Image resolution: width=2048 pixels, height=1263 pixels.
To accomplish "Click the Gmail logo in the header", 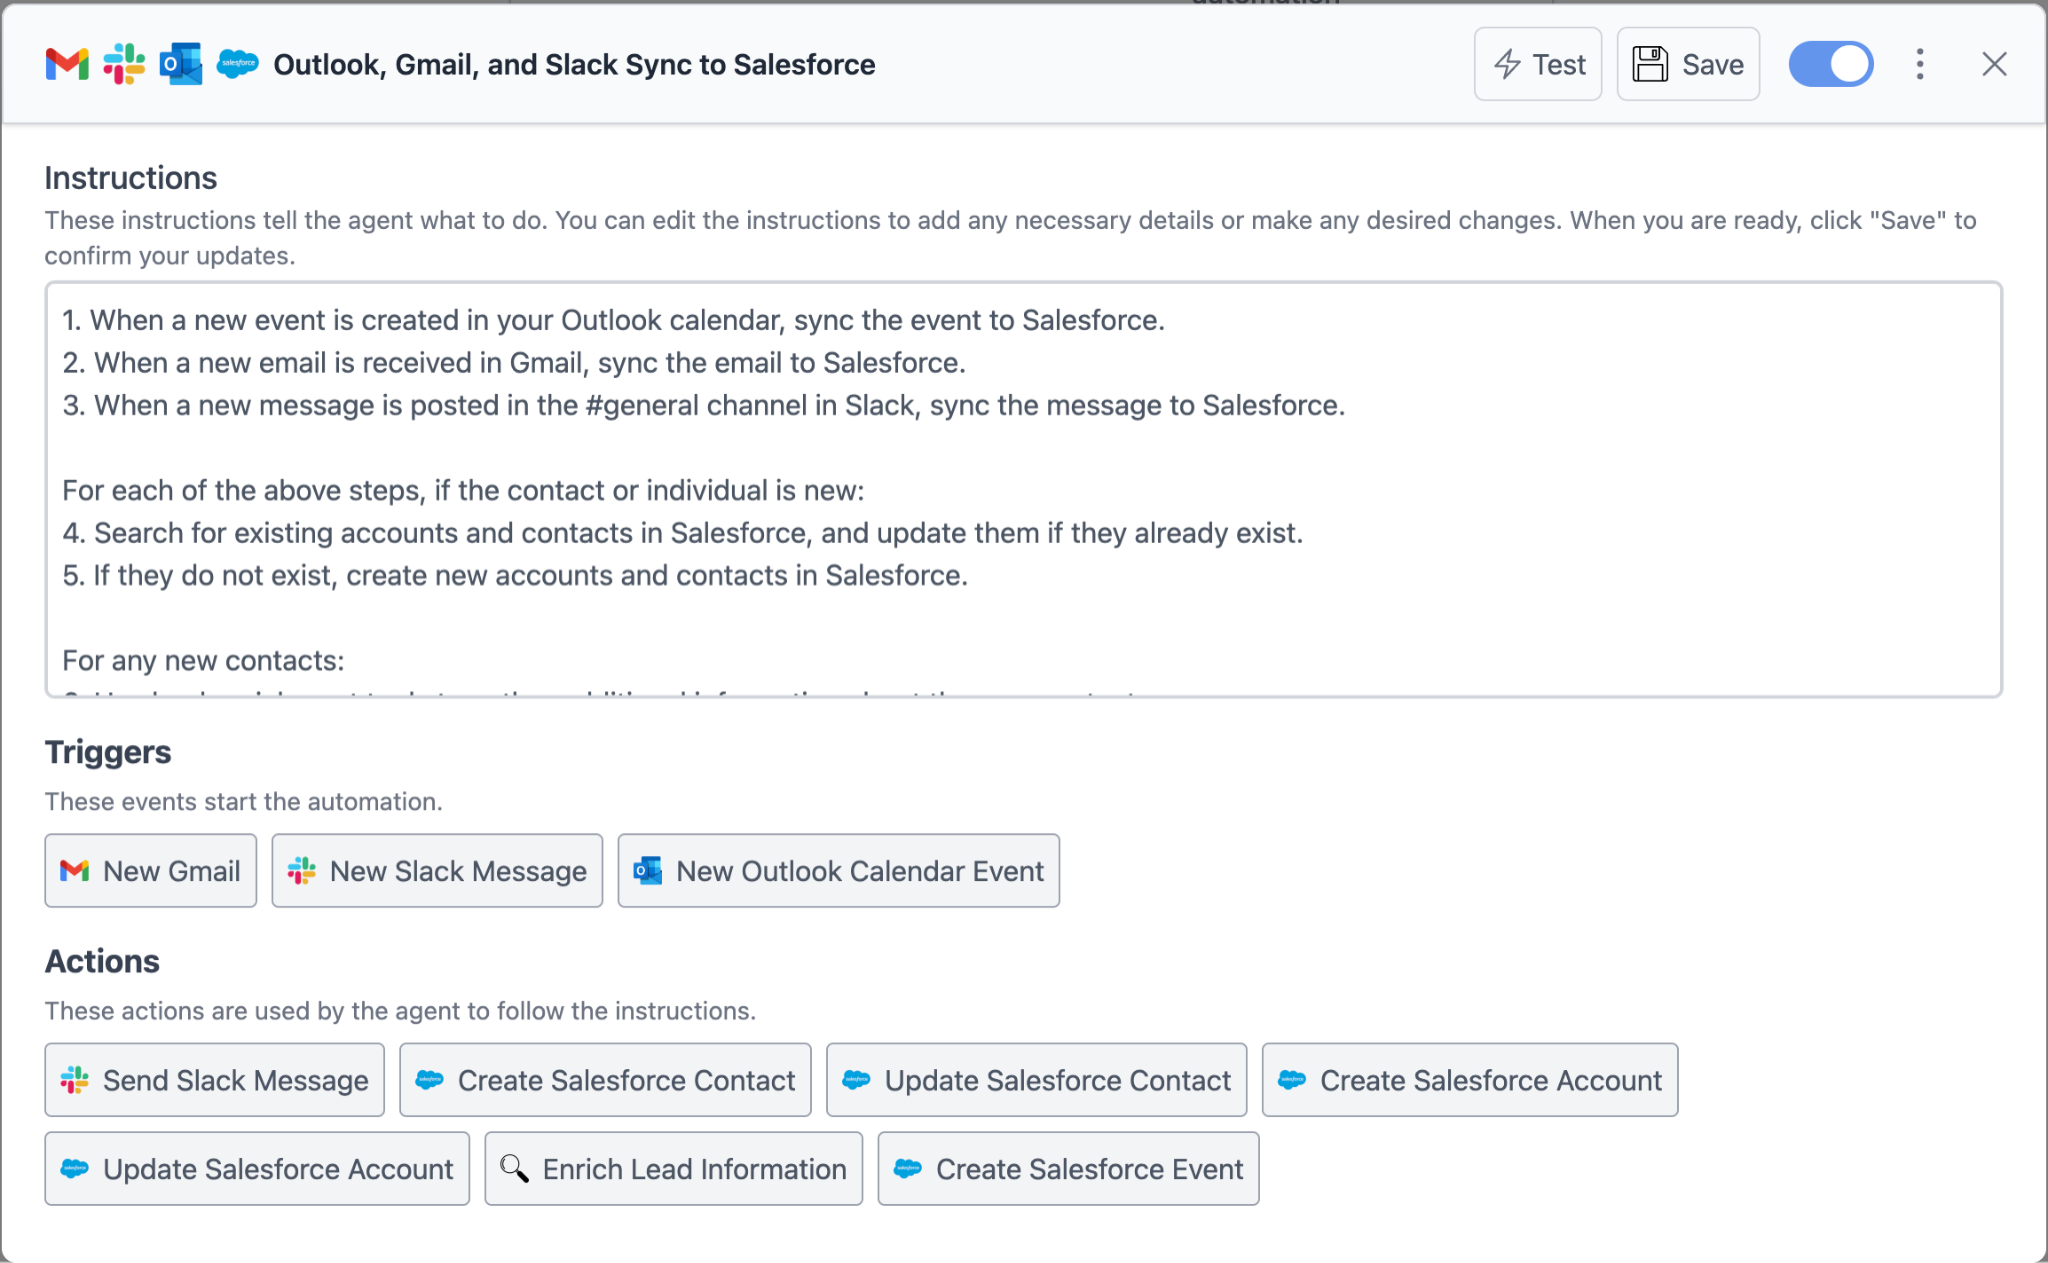I will click(67, 65).
